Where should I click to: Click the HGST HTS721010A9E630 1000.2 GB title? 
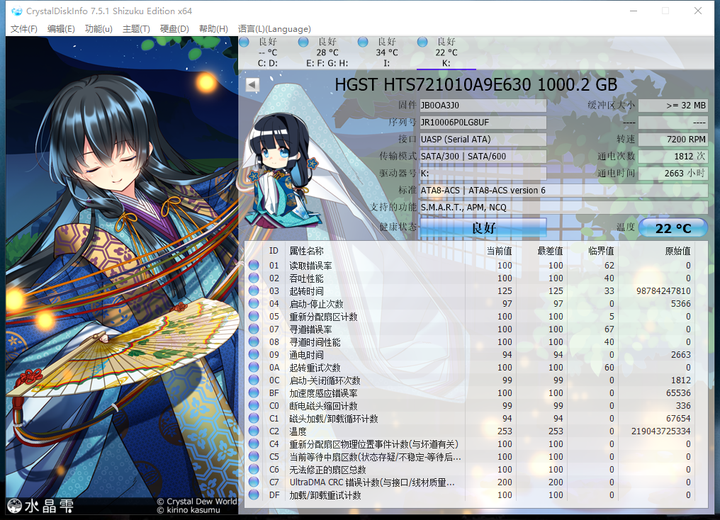tap(476, 85)
